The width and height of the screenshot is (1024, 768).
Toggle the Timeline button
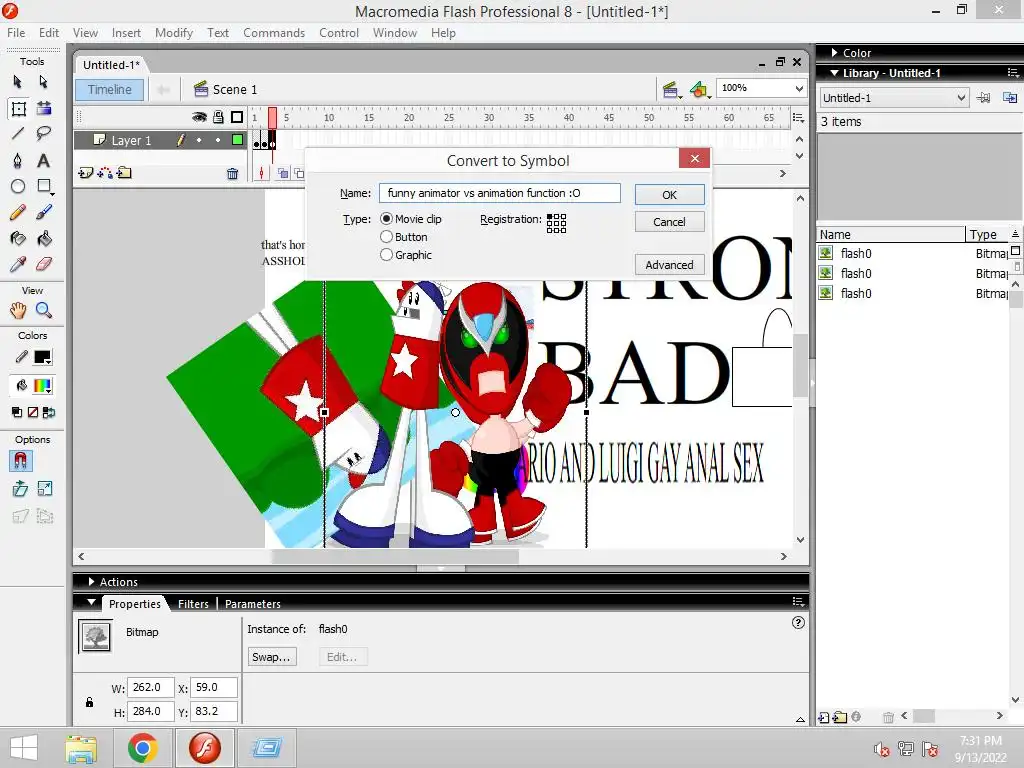coord(110,89)
